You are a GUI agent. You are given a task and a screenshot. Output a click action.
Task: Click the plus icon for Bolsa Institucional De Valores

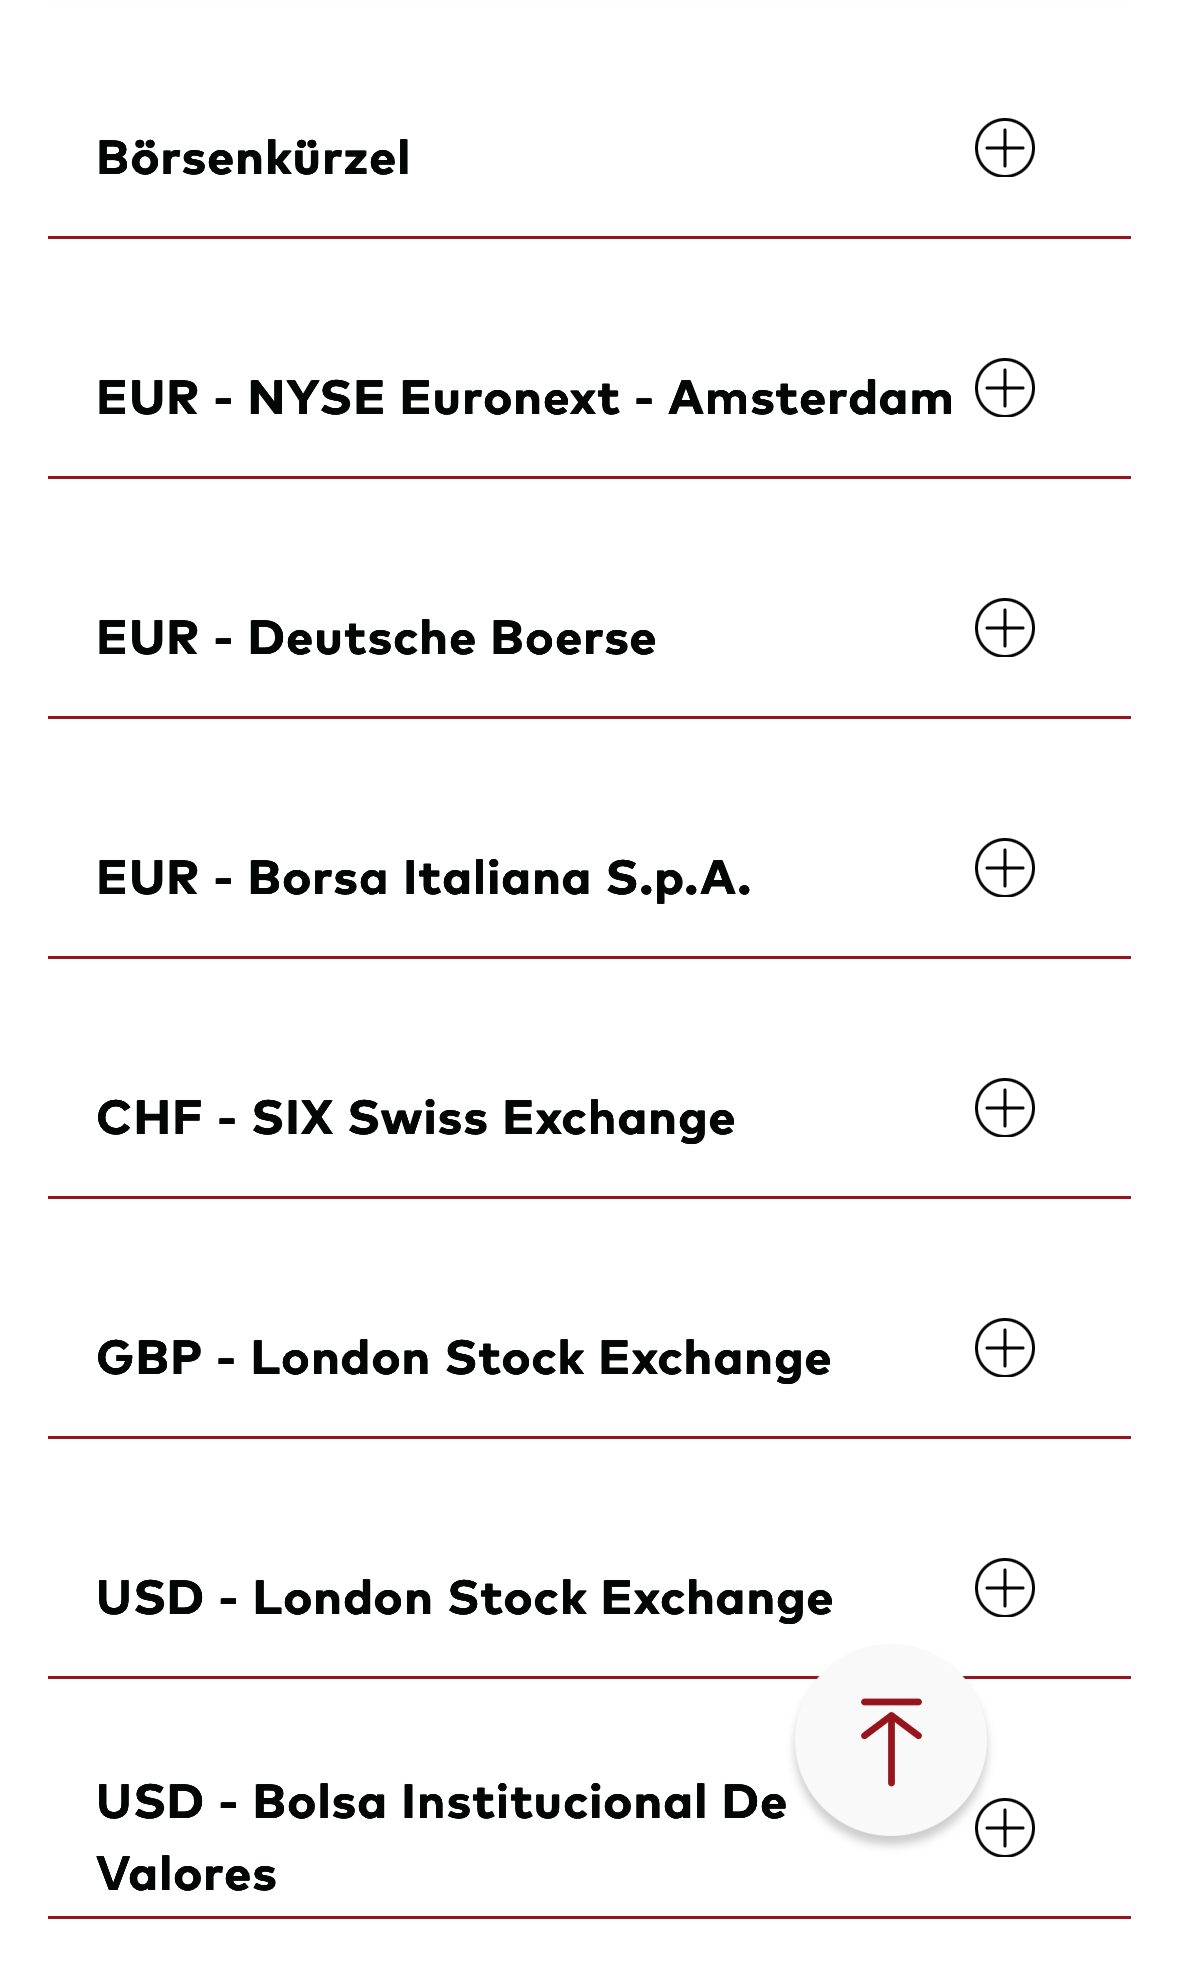1004,1828
